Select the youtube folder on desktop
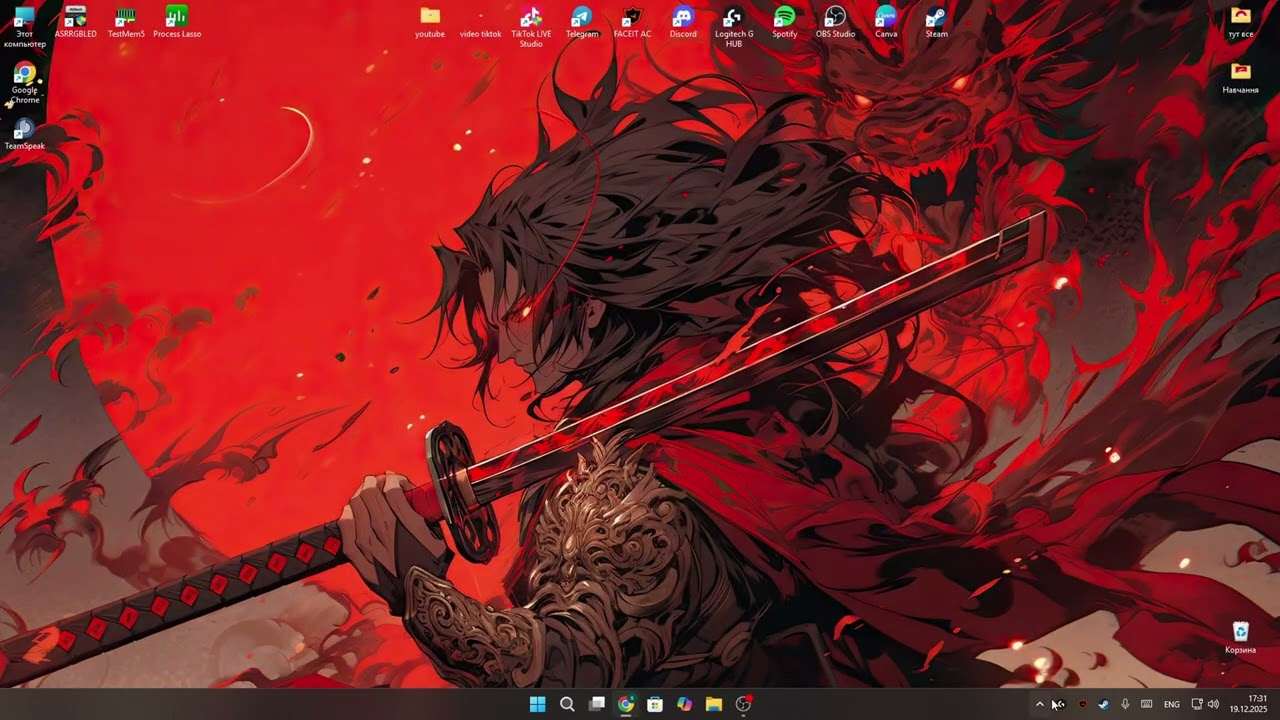 point(430,22)
